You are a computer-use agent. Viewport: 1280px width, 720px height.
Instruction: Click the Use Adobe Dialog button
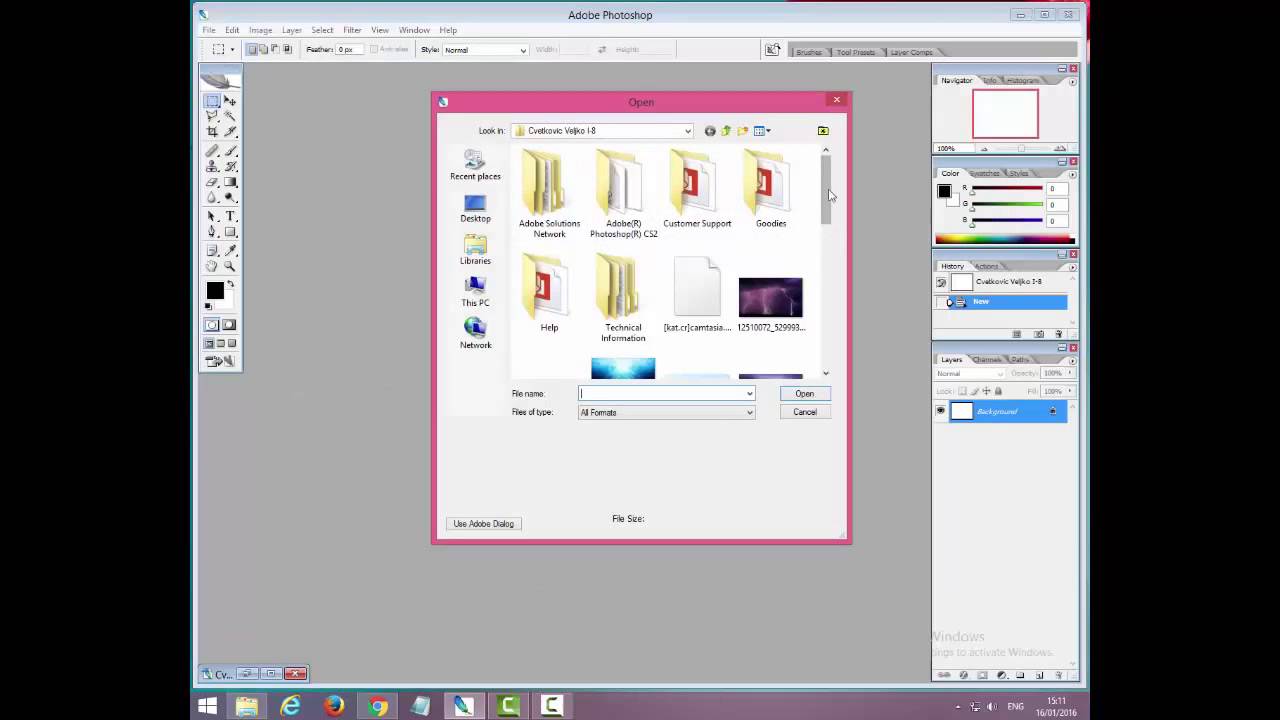coord(484,524)
